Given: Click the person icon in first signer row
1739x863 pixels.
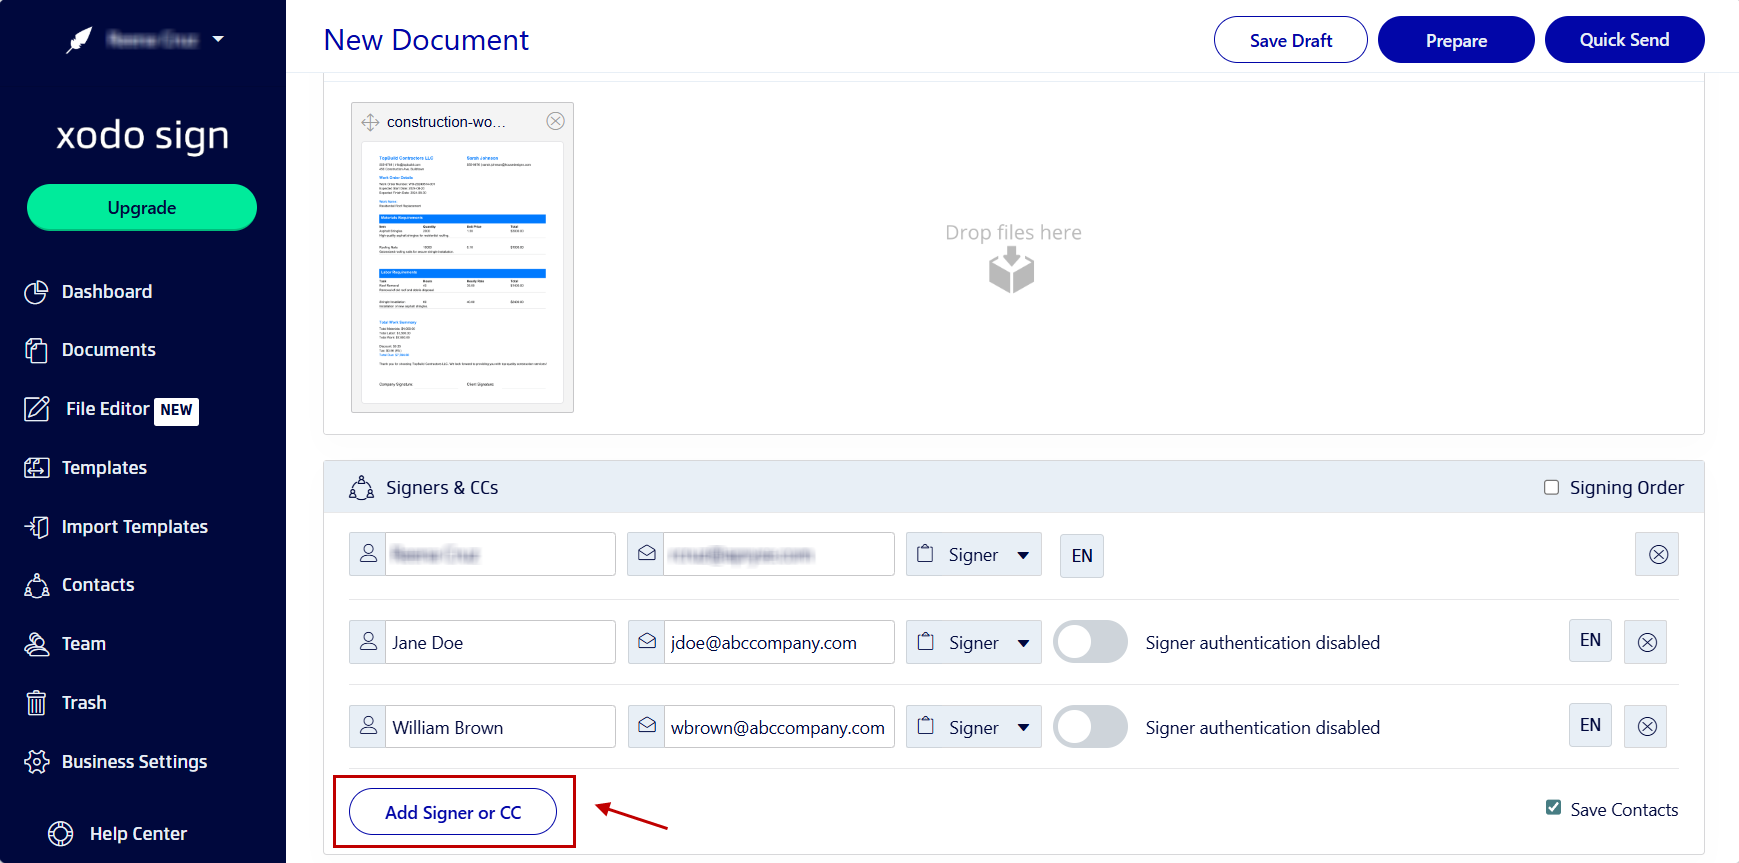Looking at the screenshot, I should click(368, 553).
